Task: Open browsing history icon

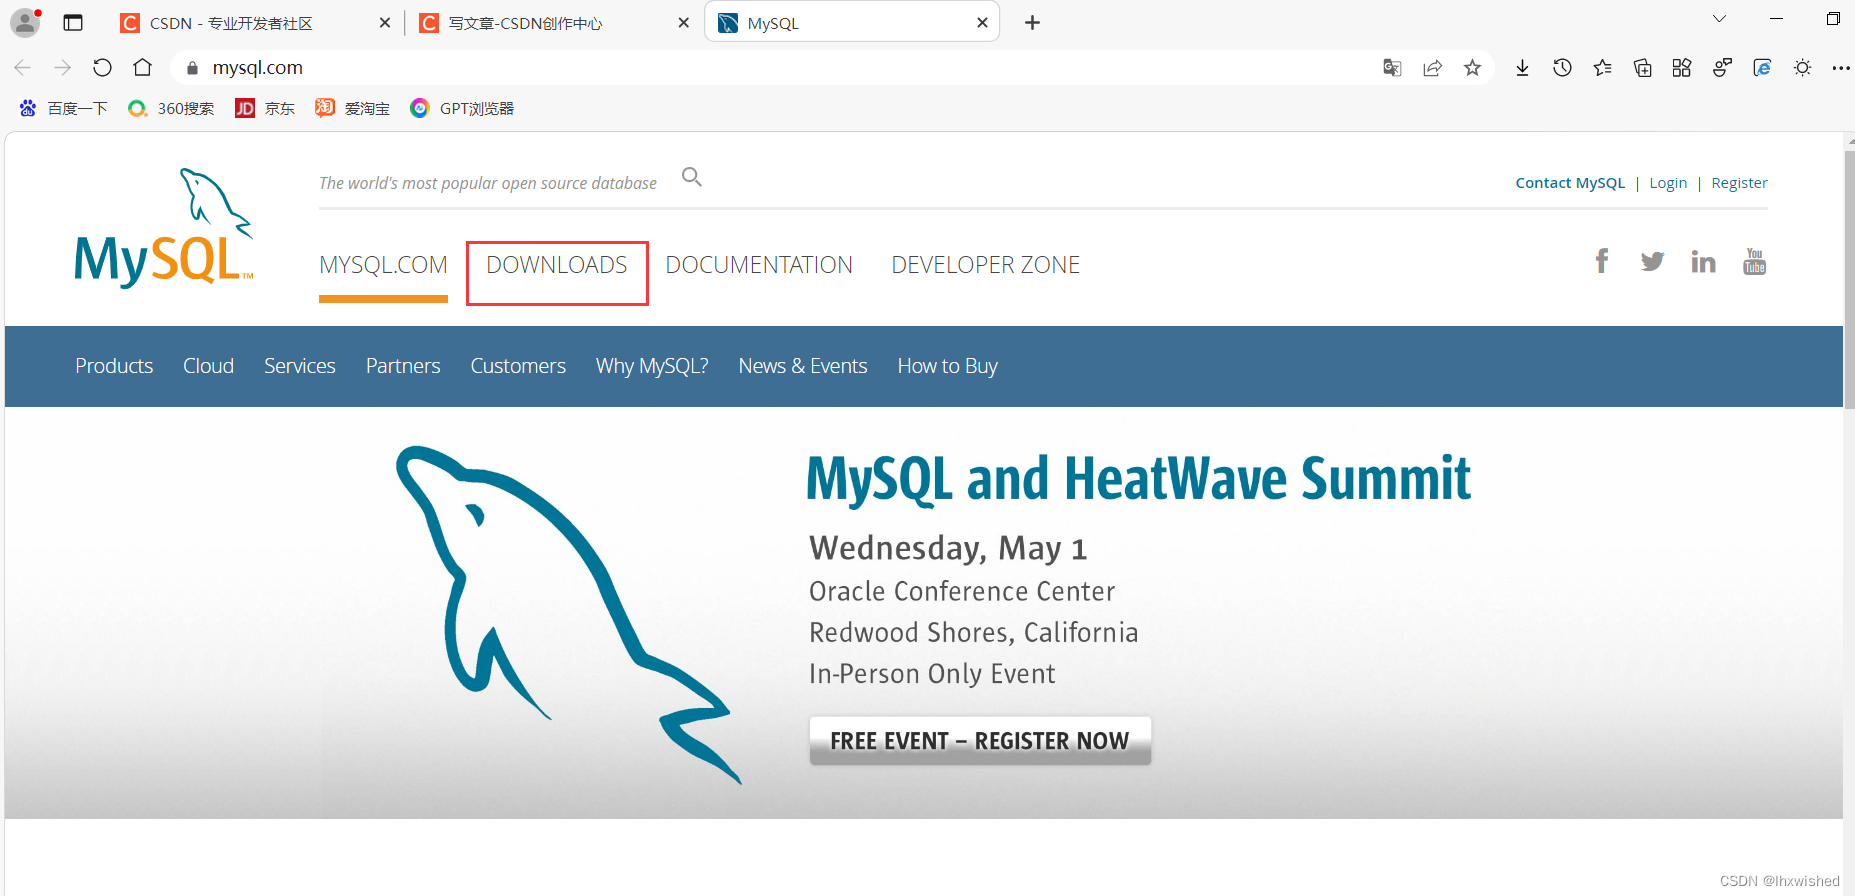Action: (1562, 67)
